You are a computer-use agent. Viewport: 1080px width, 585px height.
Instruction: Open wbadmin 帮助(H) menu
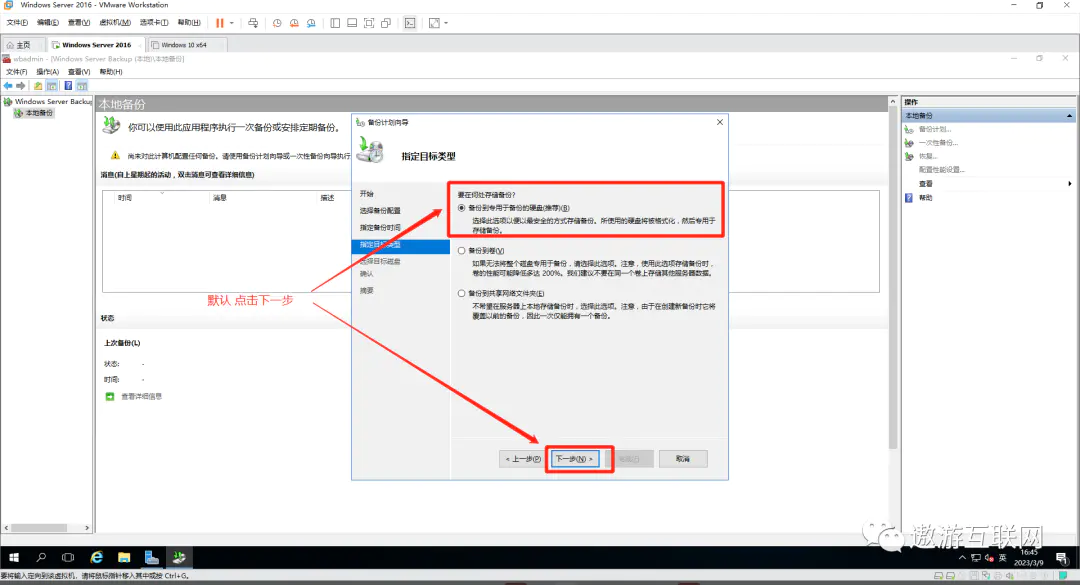(x=111, y=72)
